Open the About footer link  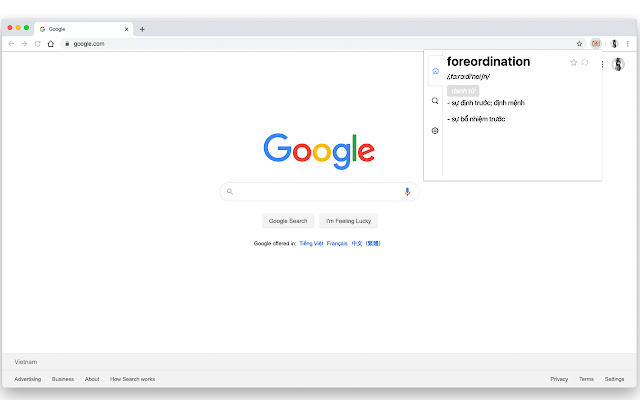click(x=92, y=379)
